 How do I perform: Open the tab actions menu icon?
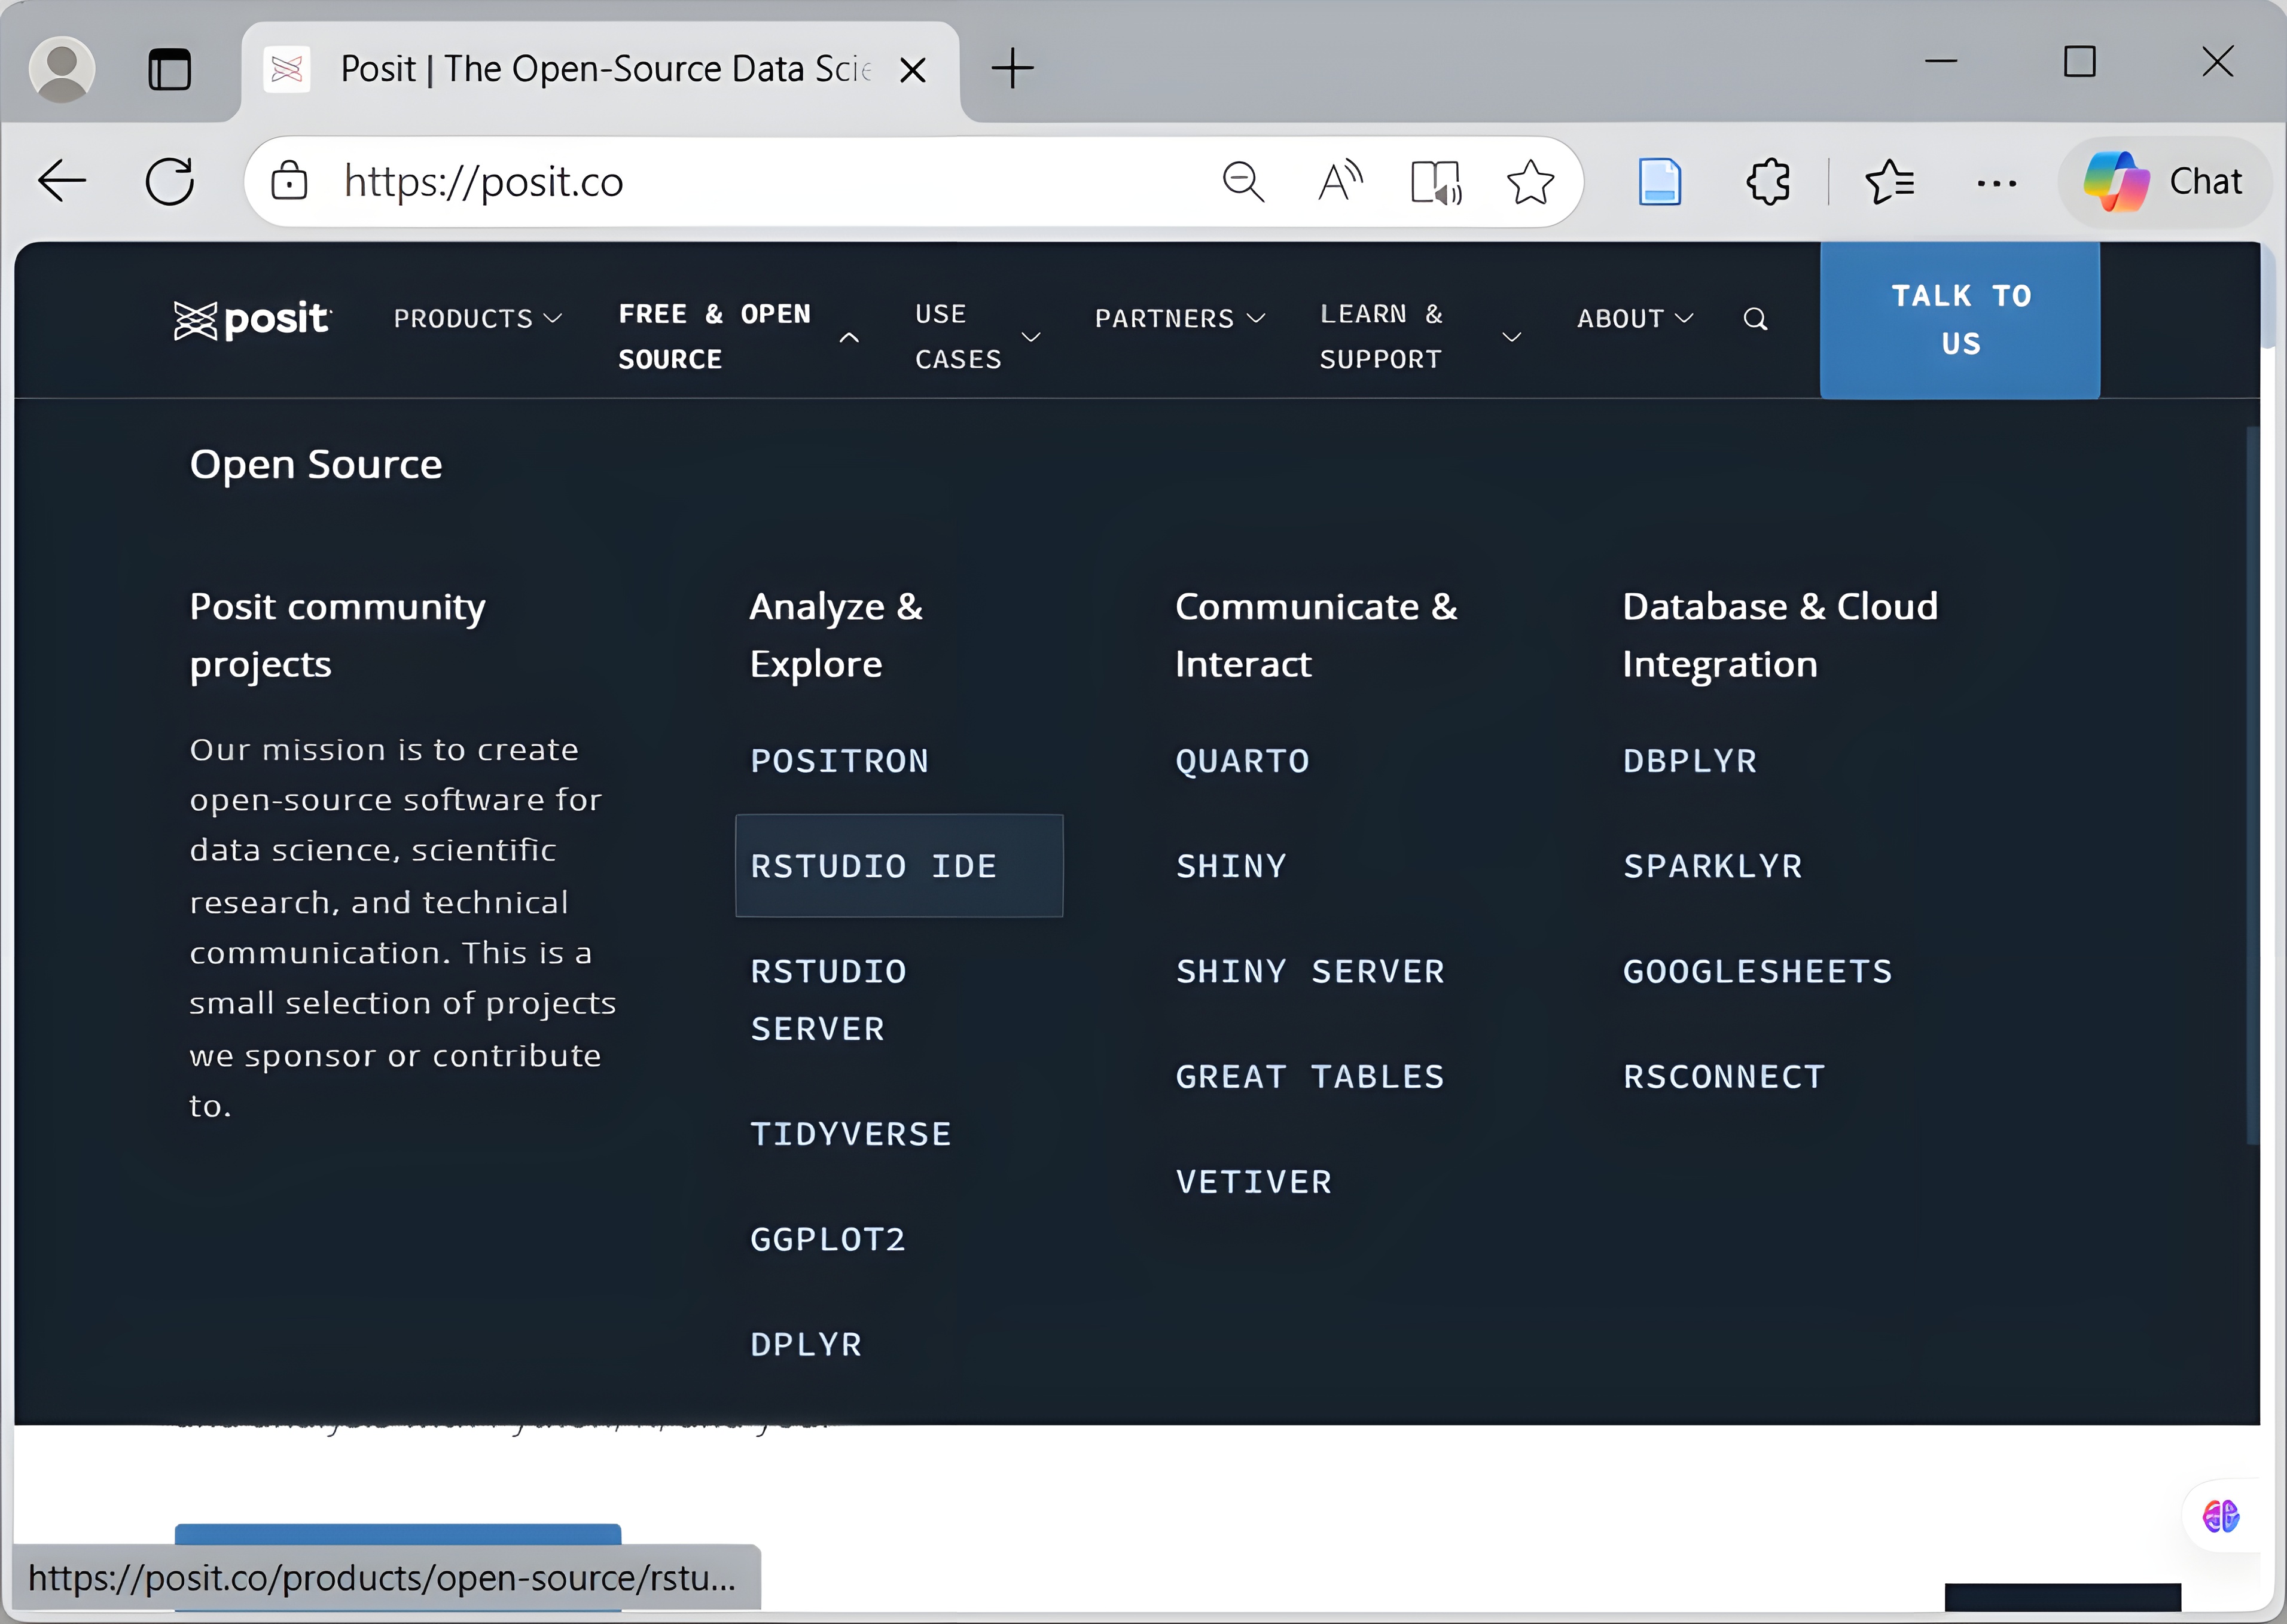click(169, 69)
